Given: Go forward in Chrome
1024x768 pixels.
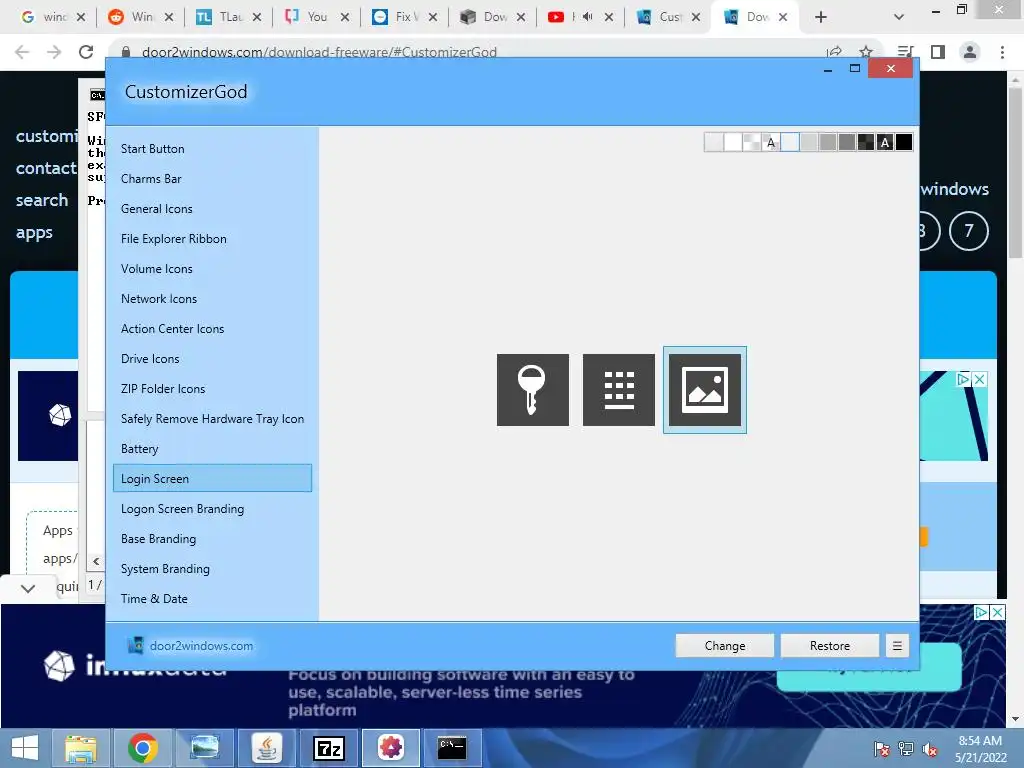Looking at the screenshot, I should (x=54, y=52).
